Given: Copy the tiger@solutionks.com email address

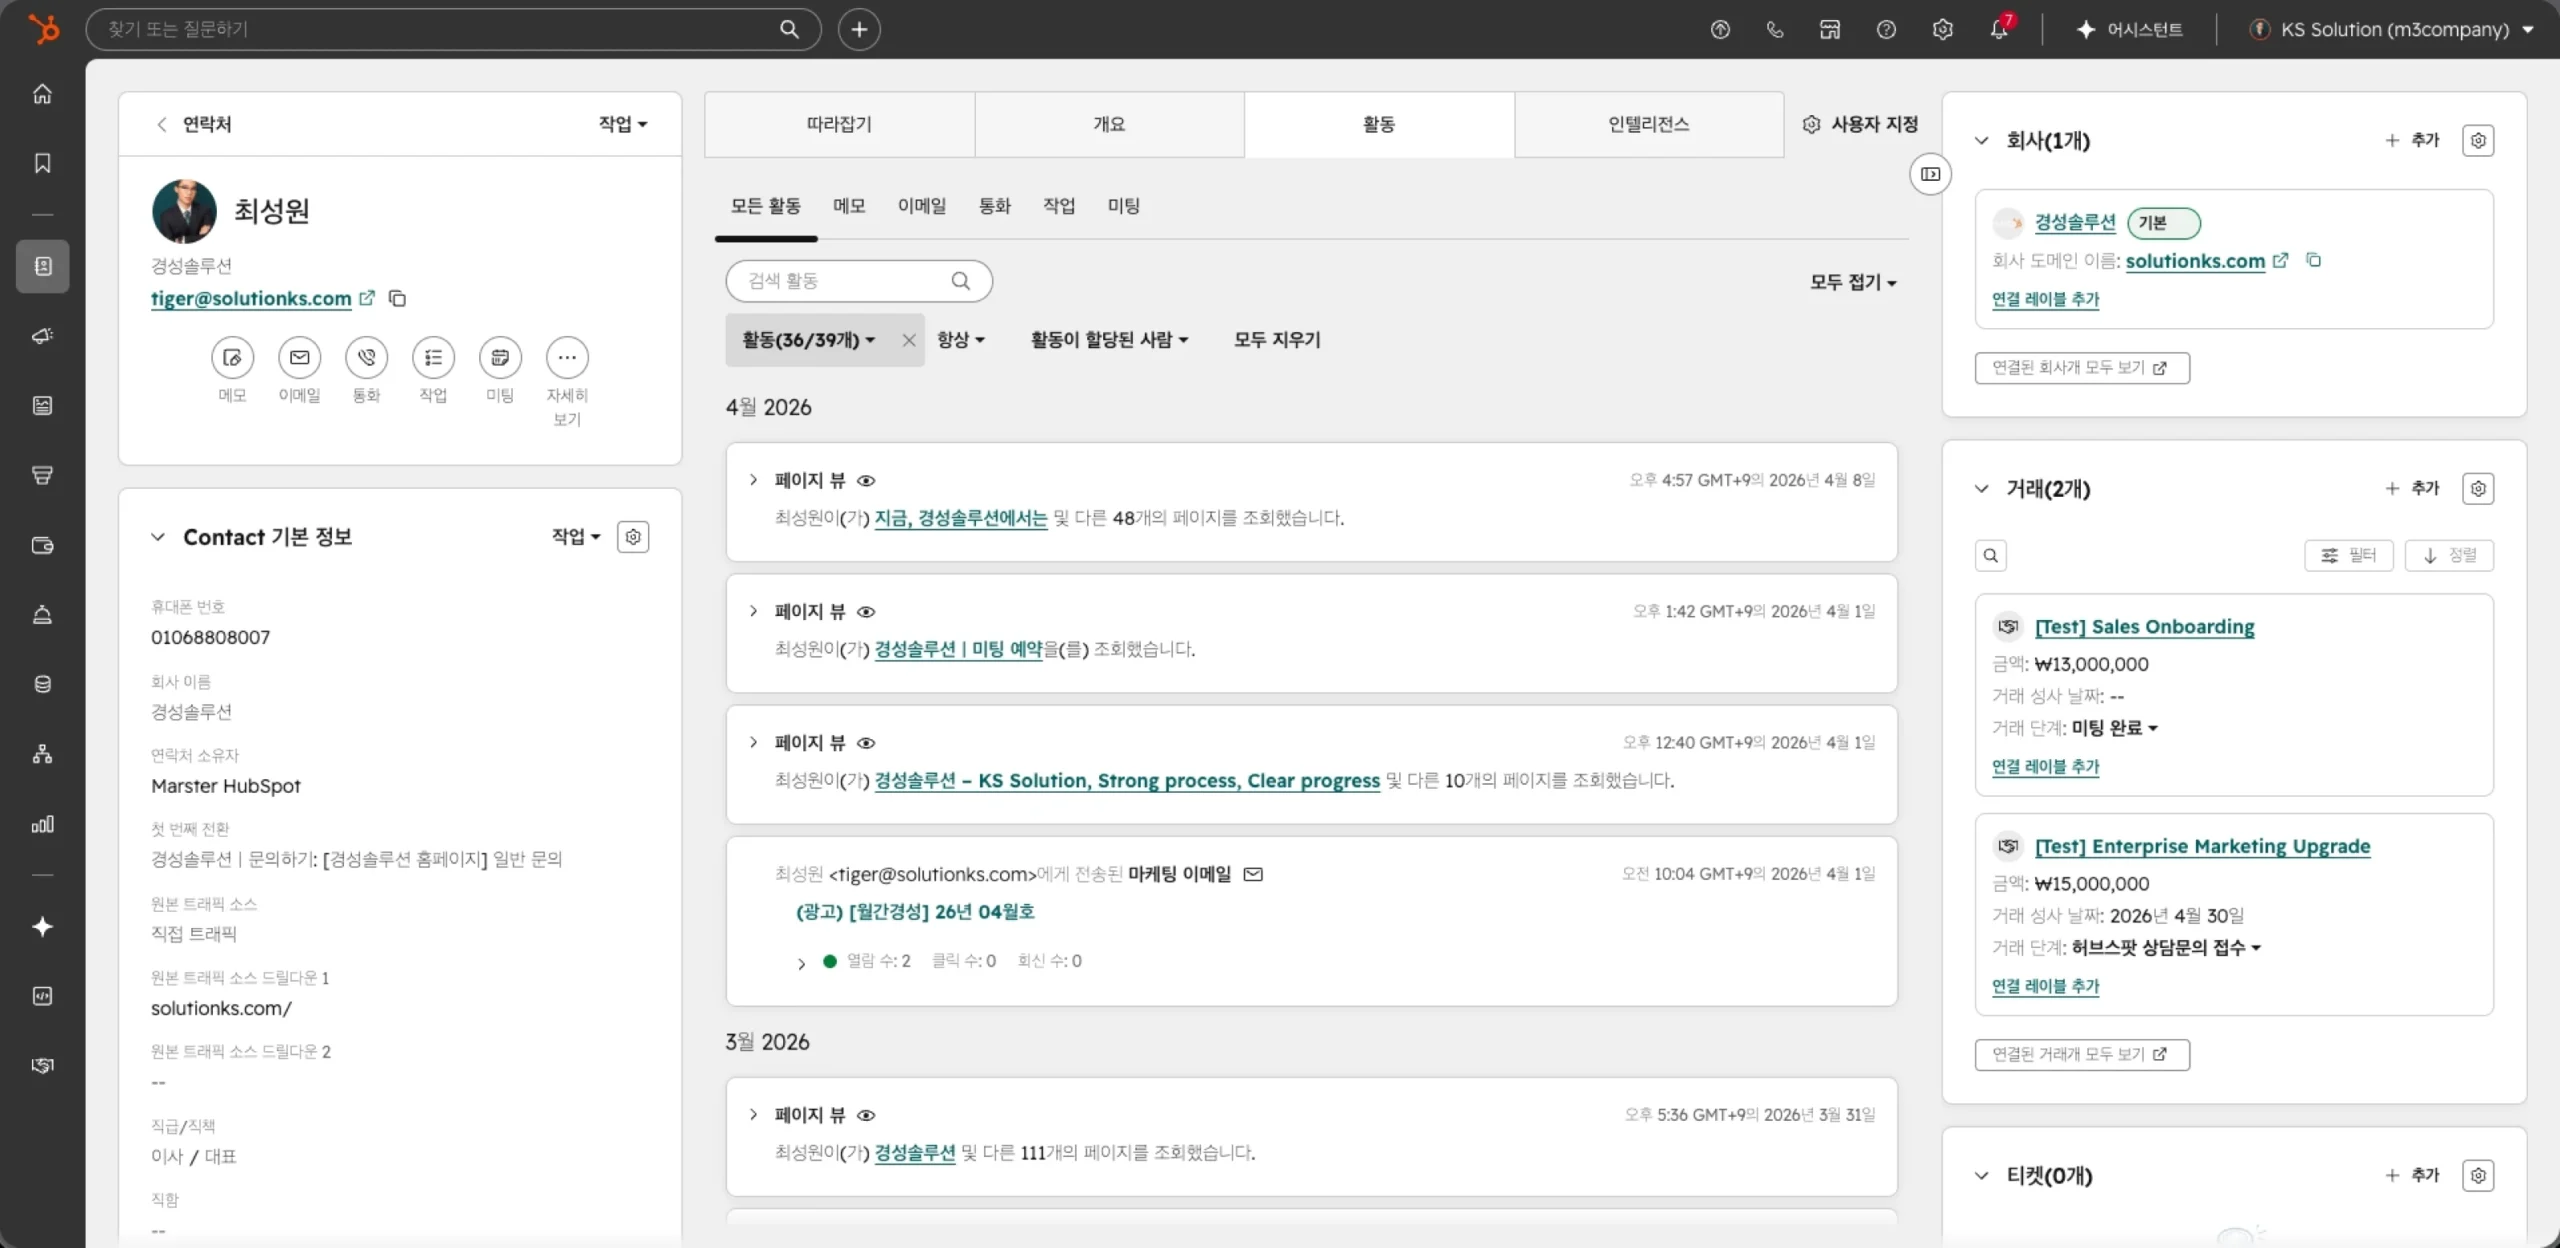Looking at the screenshot, I should pyautogui.click(x=397, y=298).
